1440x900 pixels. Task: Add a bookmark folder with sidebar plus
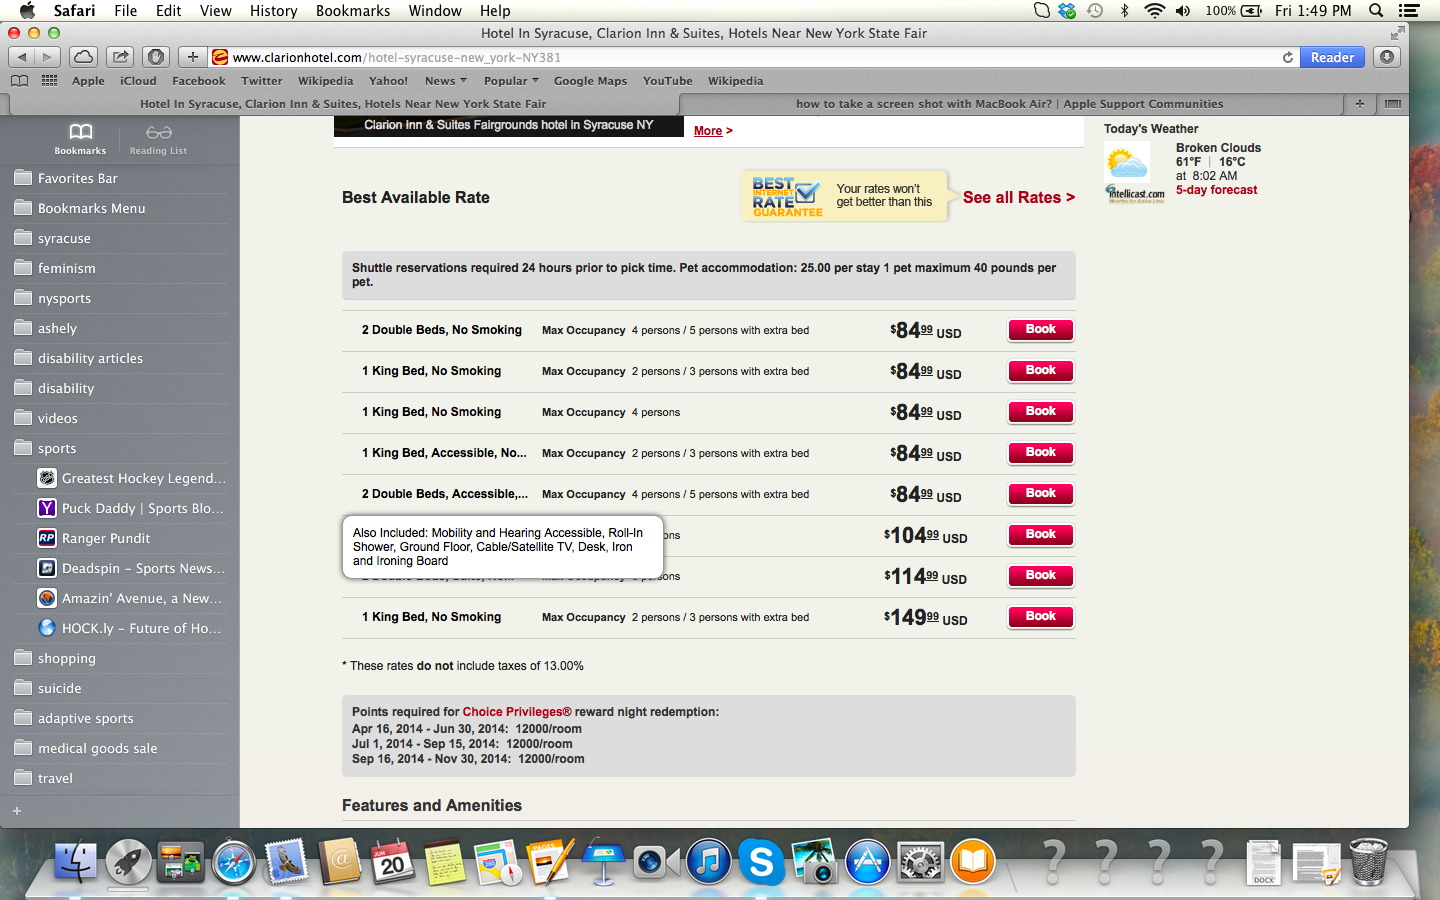tap(17, 811)
